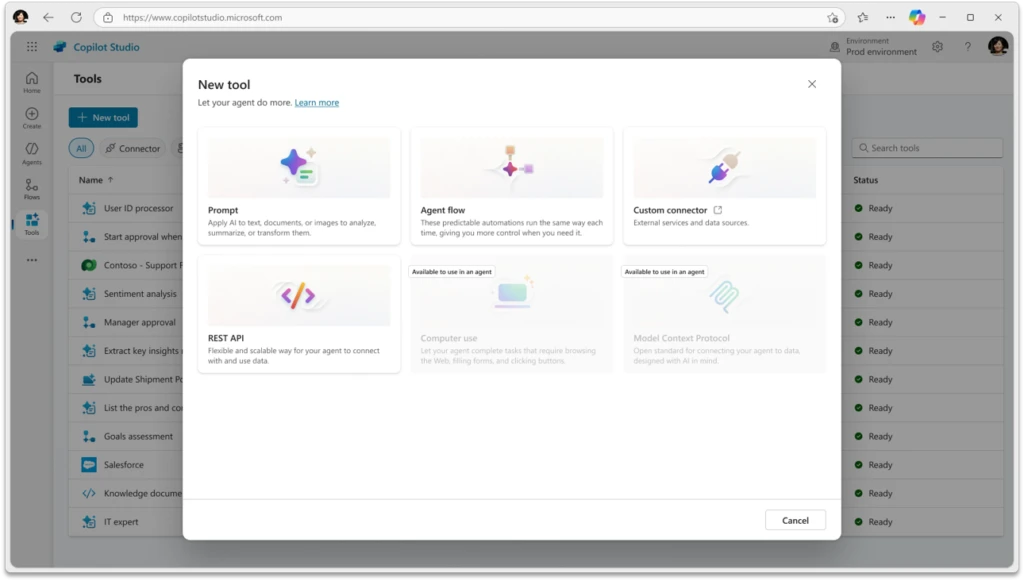This screenshot has height=581, width=1024.
Task: Open the Copilot Studio settings gear
Action: pos(937,46)
